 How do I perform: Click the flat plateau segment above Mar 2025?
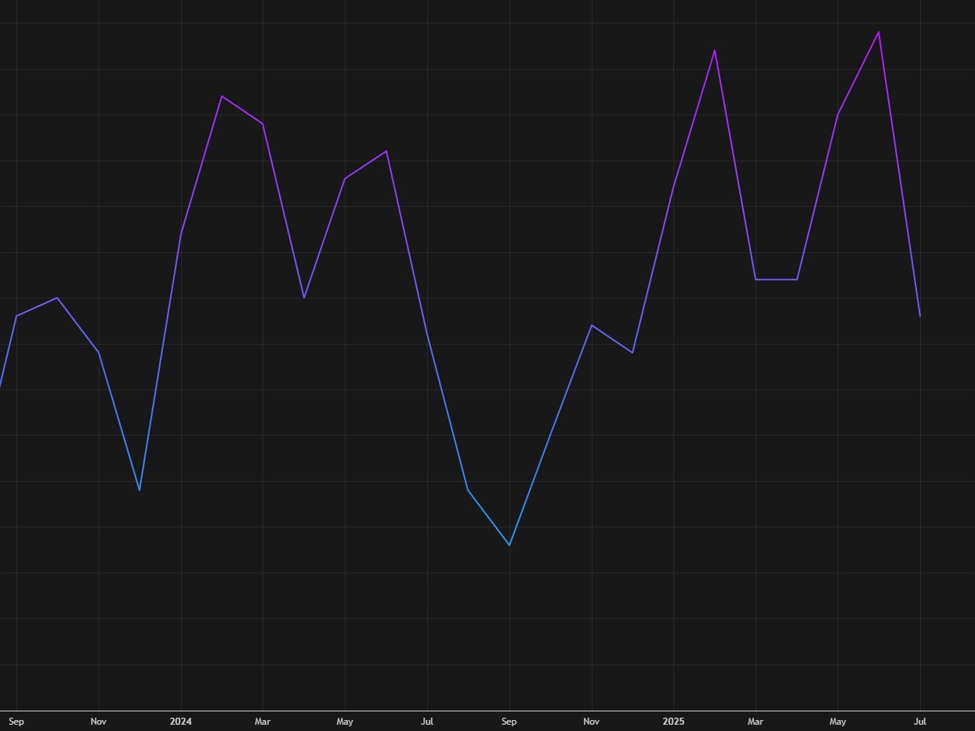pos(775,279)
